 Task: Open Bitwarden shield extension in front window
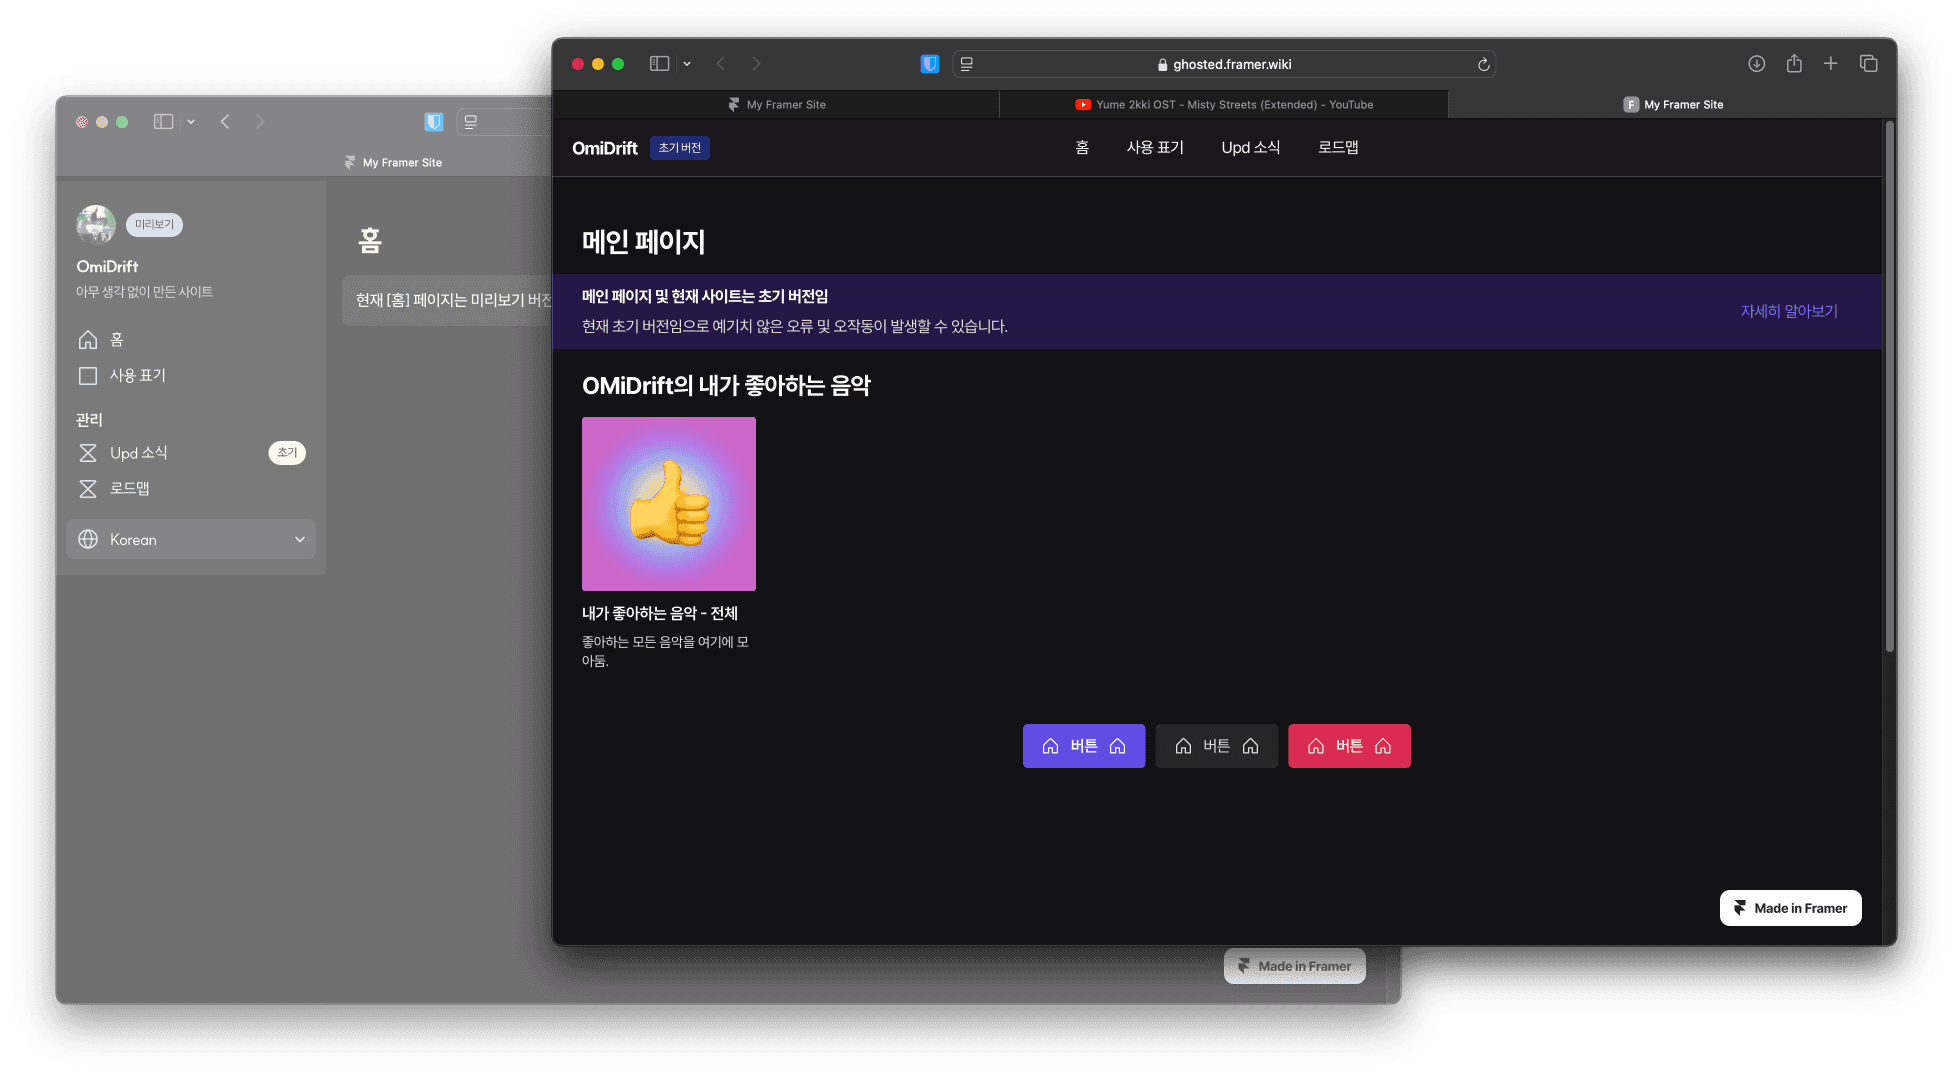(x=930, y=64)
